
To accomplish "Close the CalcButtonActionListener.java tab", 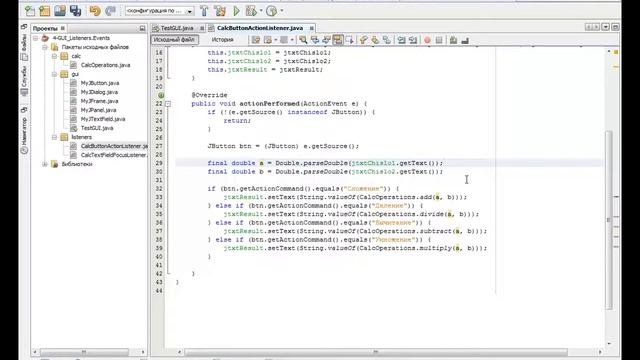I will pyautogui.click(x=311, y=28).
